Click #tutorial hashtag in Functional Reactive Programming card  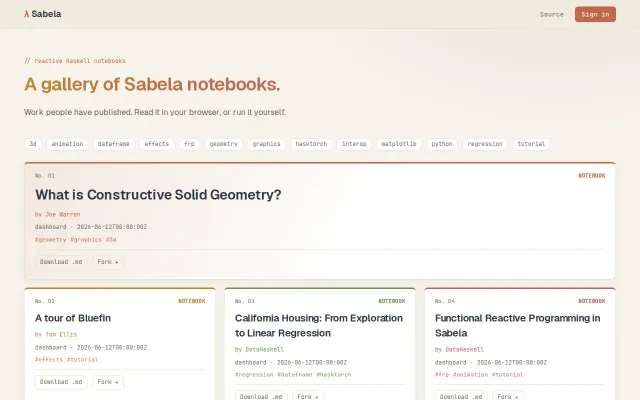[x=507, y=375]
